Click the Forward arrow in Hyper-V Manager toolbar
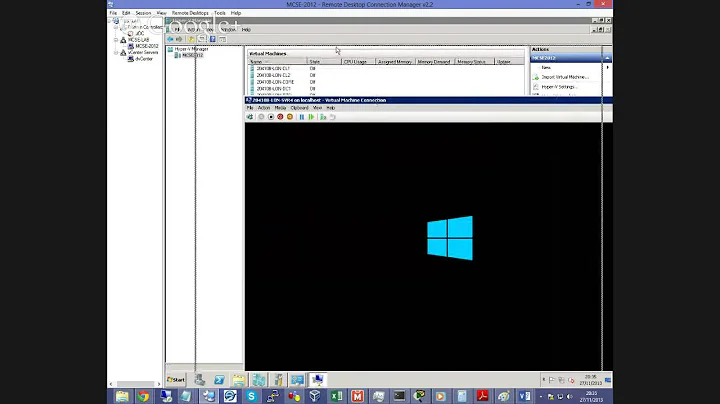 [179, 39]
